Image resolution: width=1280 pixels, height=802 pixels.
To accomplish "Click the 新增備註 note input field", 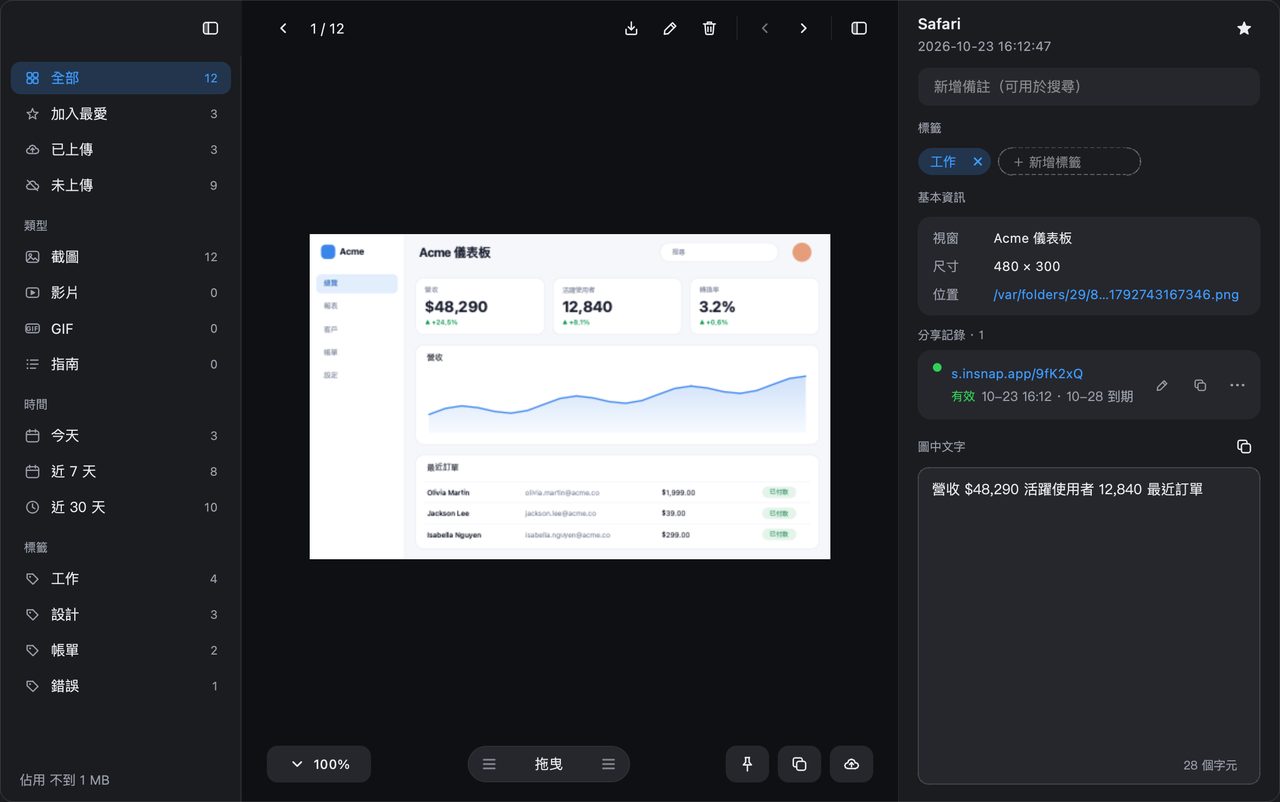I will (1089, 87).
